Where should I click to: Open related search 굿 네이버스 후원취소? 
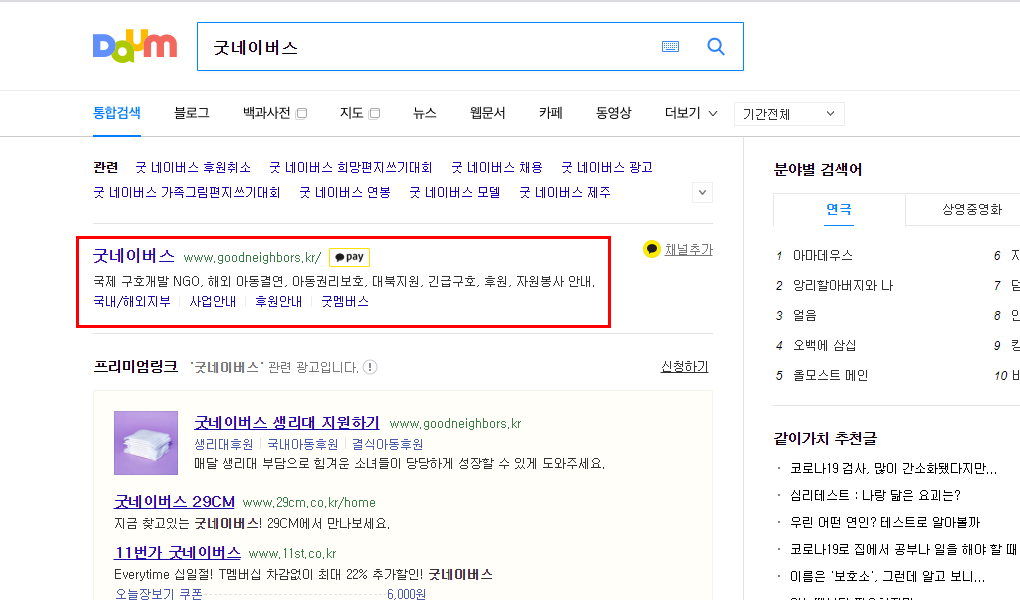click(x=193, y=168)
